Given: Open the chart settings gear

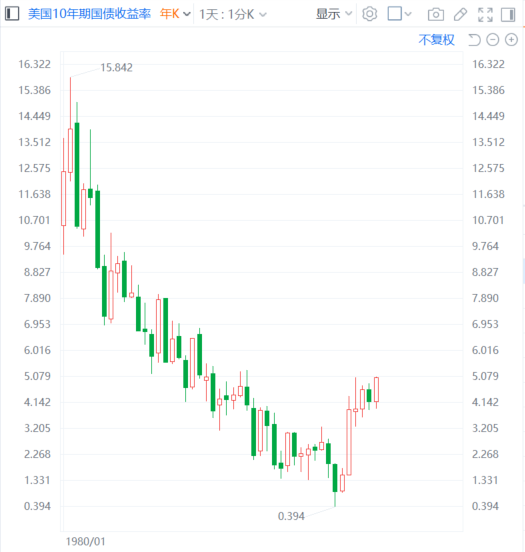Looking at the screenshot, I should coord(369,14).
